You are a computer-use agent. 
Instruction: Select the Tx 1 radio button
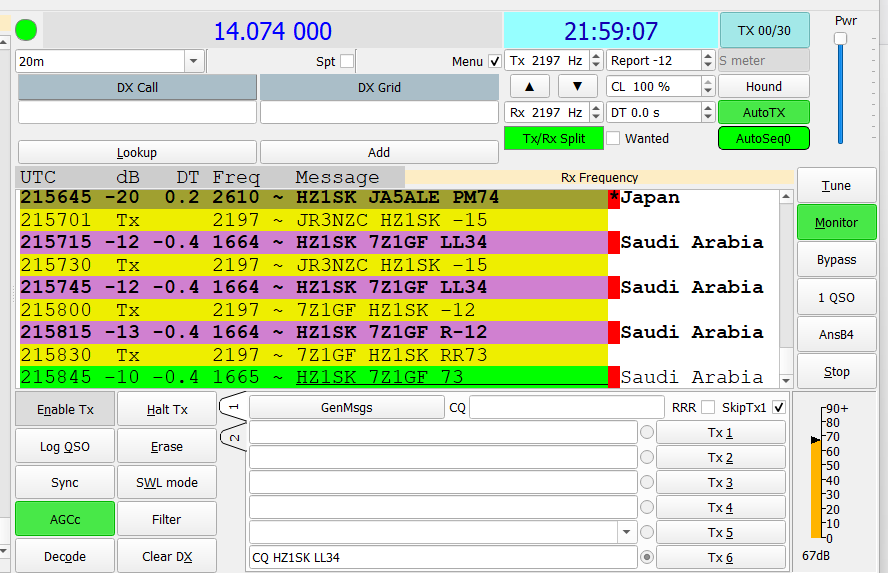(x=647, y=433)
